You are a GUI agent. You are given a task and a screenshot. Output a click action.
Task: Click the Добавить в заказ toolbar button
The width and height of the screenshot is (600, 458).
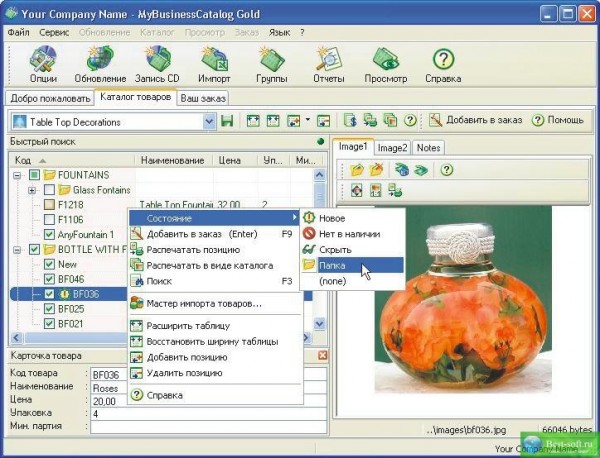pos(475,120)
